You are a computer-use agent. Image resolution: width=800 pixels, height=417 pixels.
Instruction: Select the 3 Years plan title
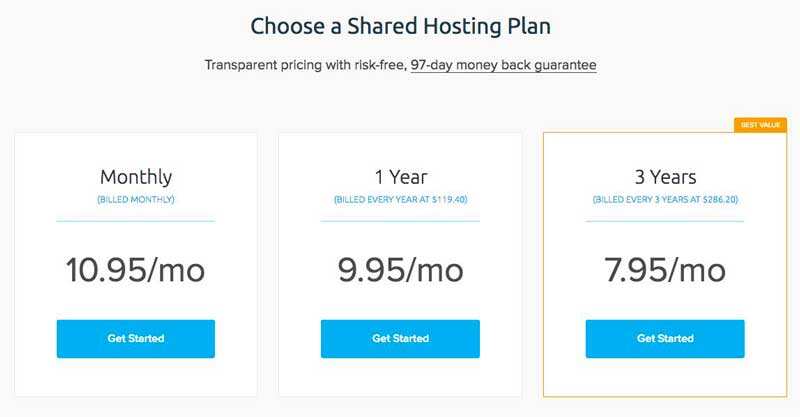coord(665,177)
